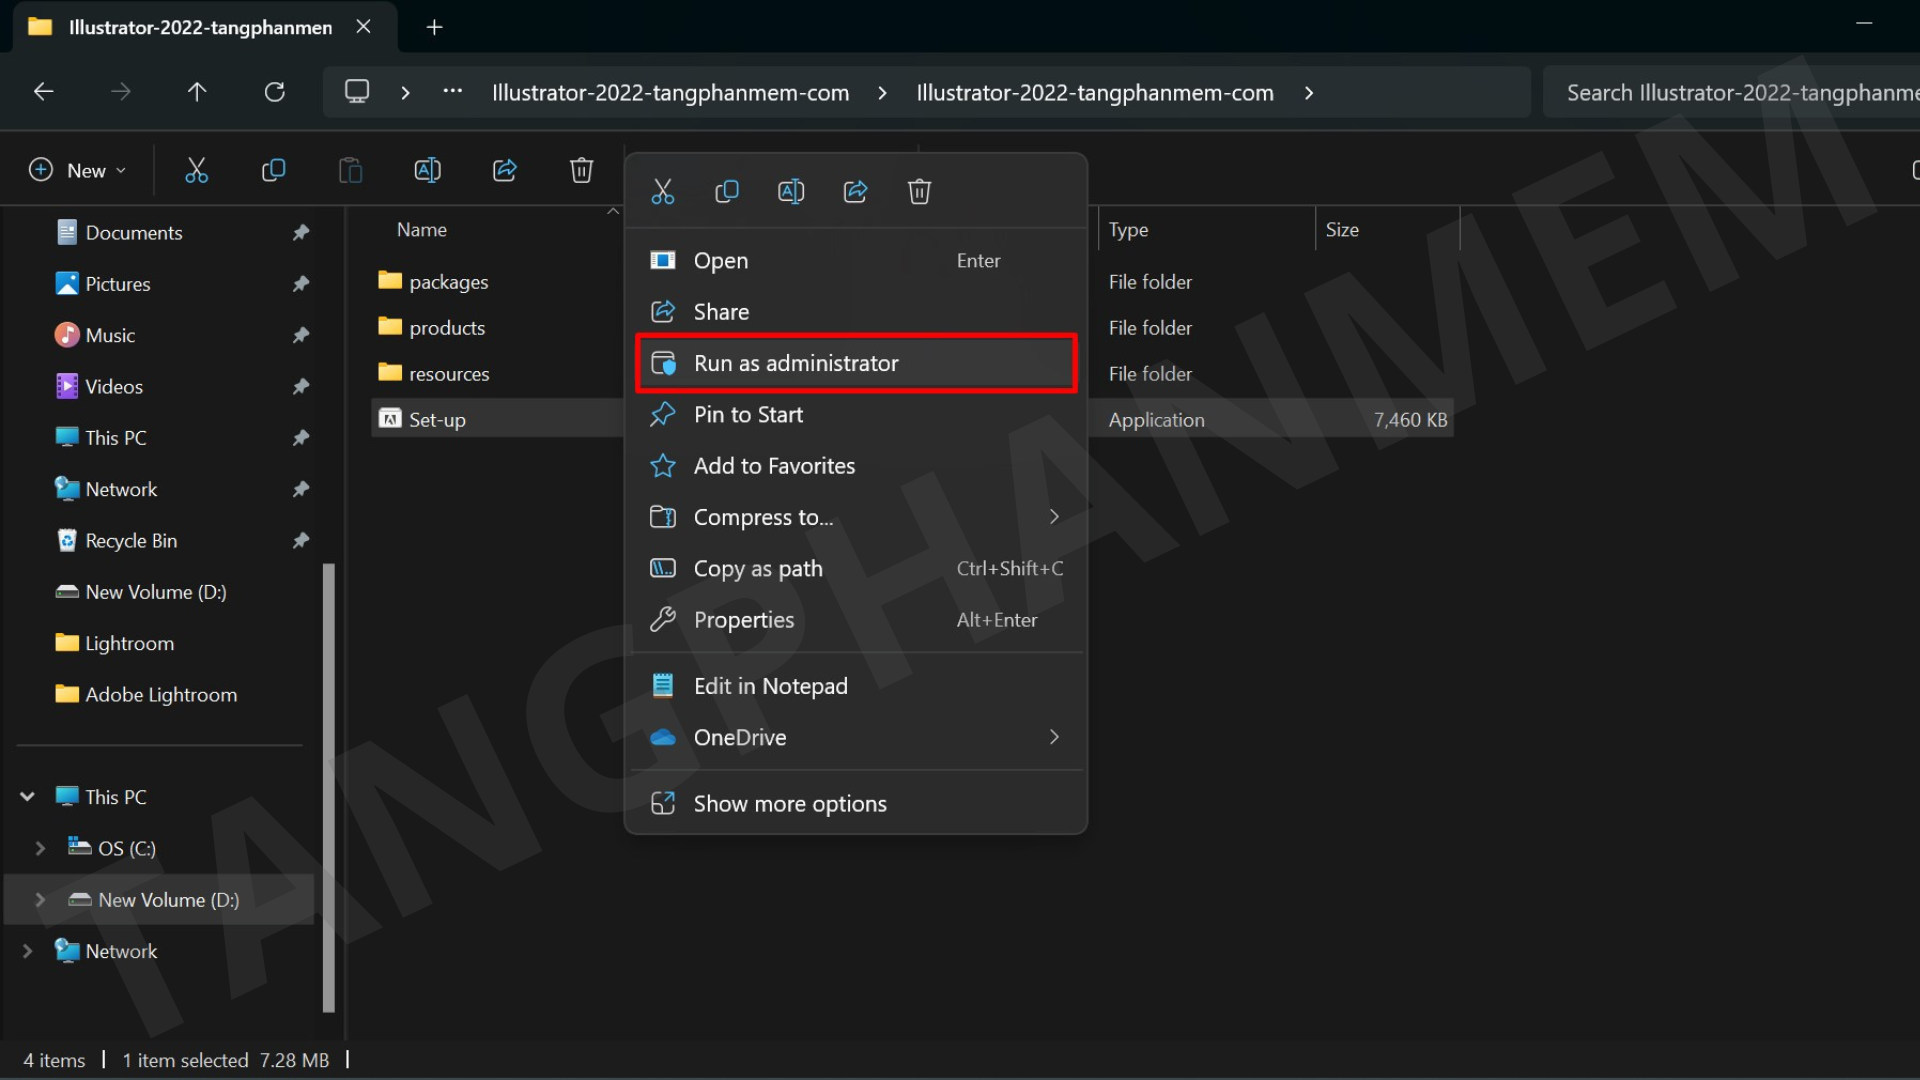Viewport: 1920px width, 1080px height.
Task: Click the Delete icon atop the context menu
Action: pyautogui.click(x=919, y=191)
